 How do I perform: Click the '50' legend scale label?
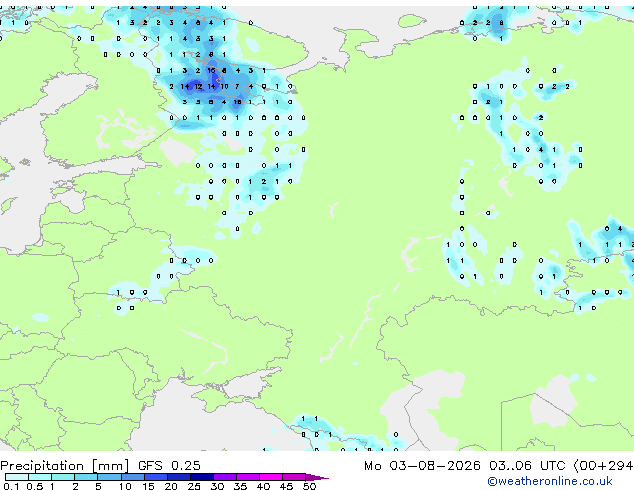click(x=309, y=486)
